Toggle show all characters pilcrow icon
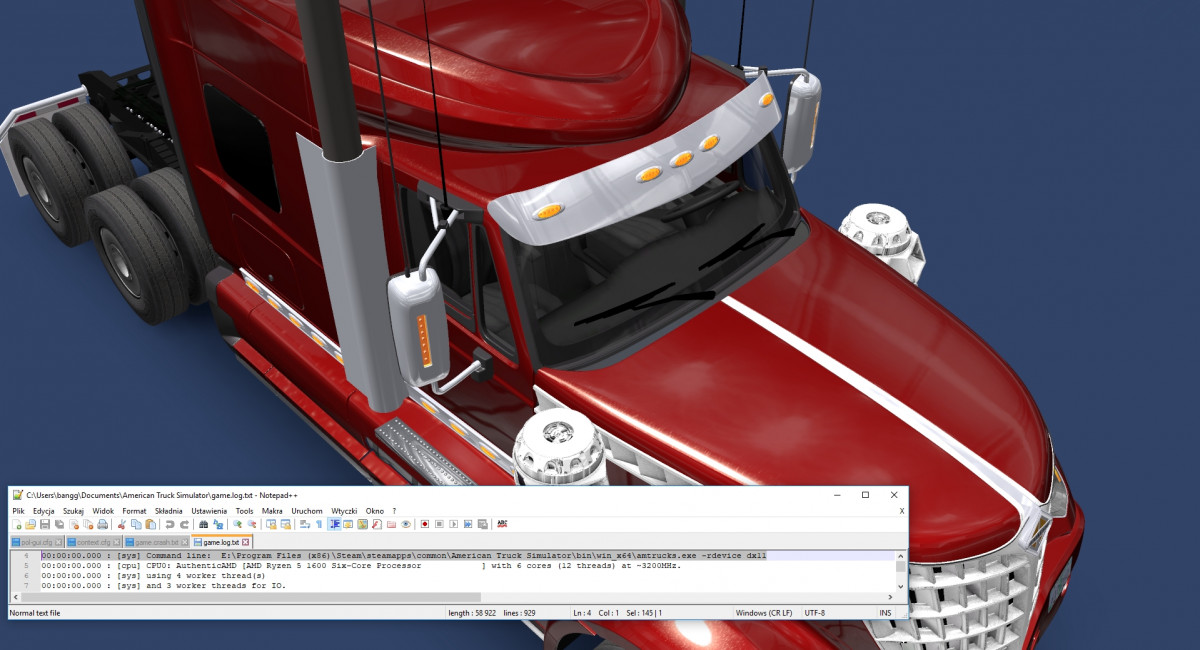 (x=319, y=524)
